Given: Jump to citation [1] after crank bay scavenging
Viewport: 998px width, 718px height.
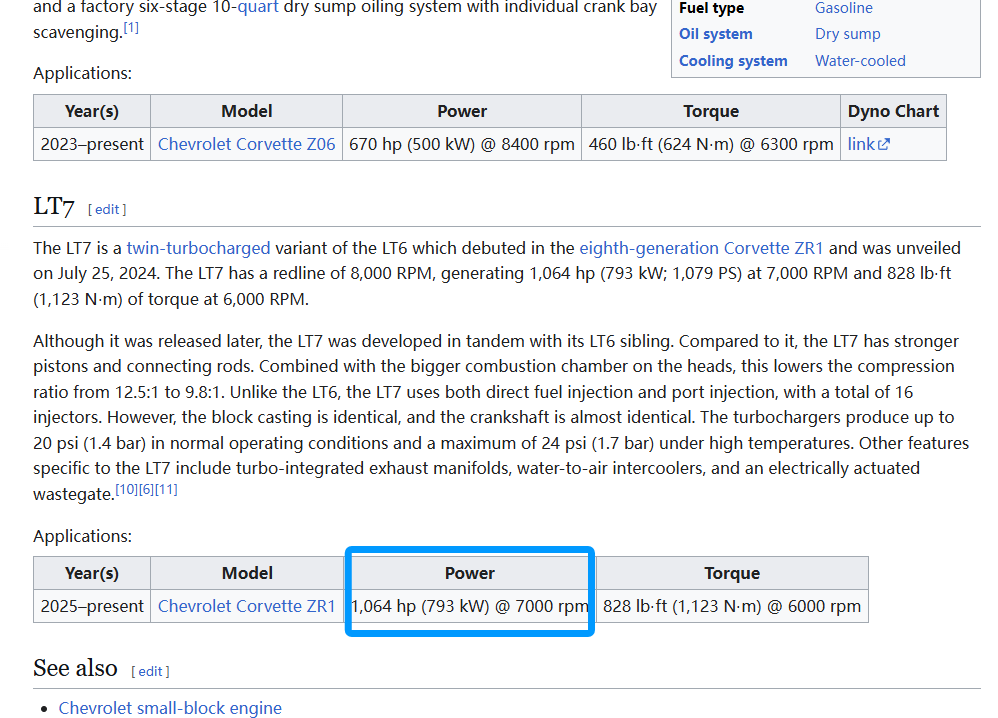Looking at the screenshot, I should click(131, 28).
